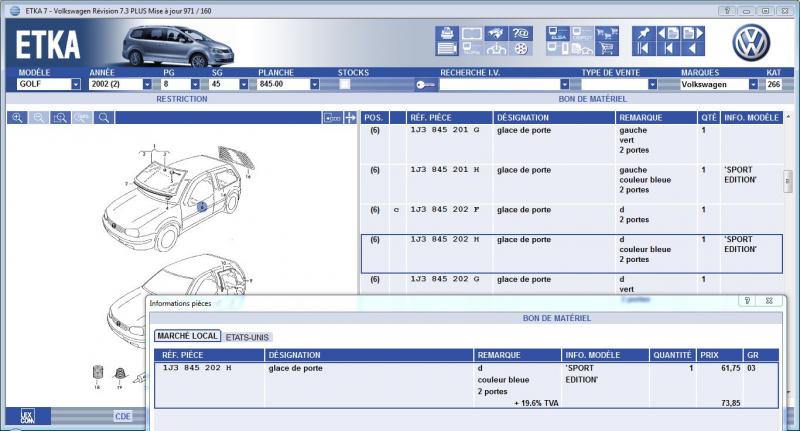Click the step-back arrow with thin bar

click(x=668, y=49)
